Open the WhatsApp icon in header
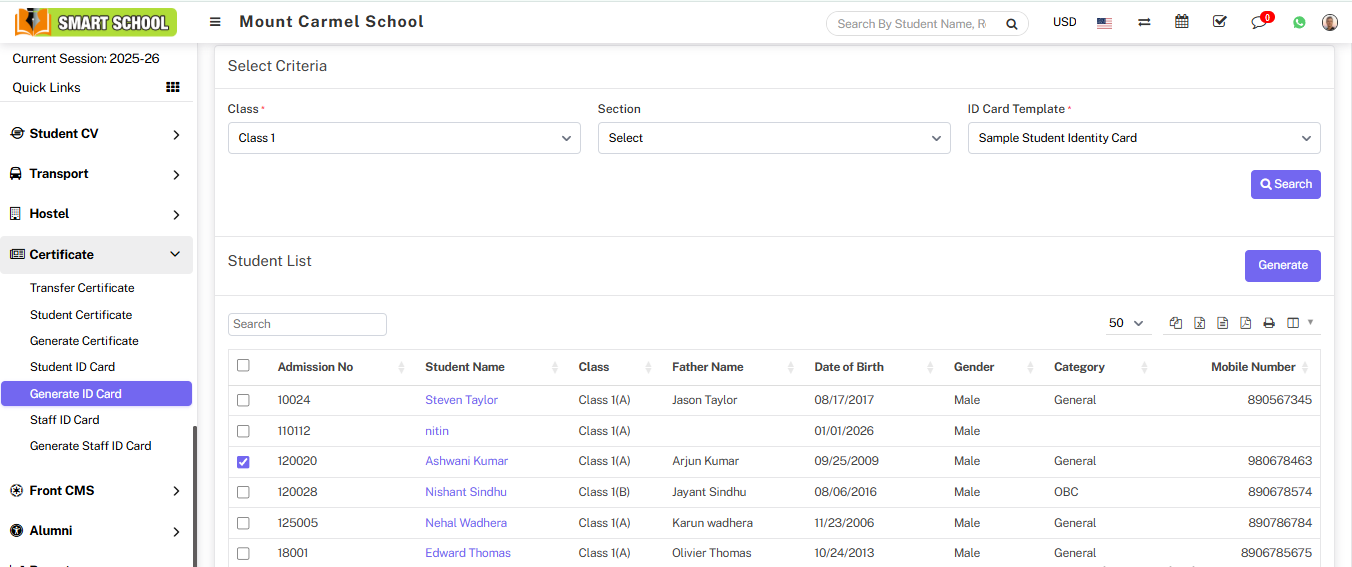 tap(1299, 22)
